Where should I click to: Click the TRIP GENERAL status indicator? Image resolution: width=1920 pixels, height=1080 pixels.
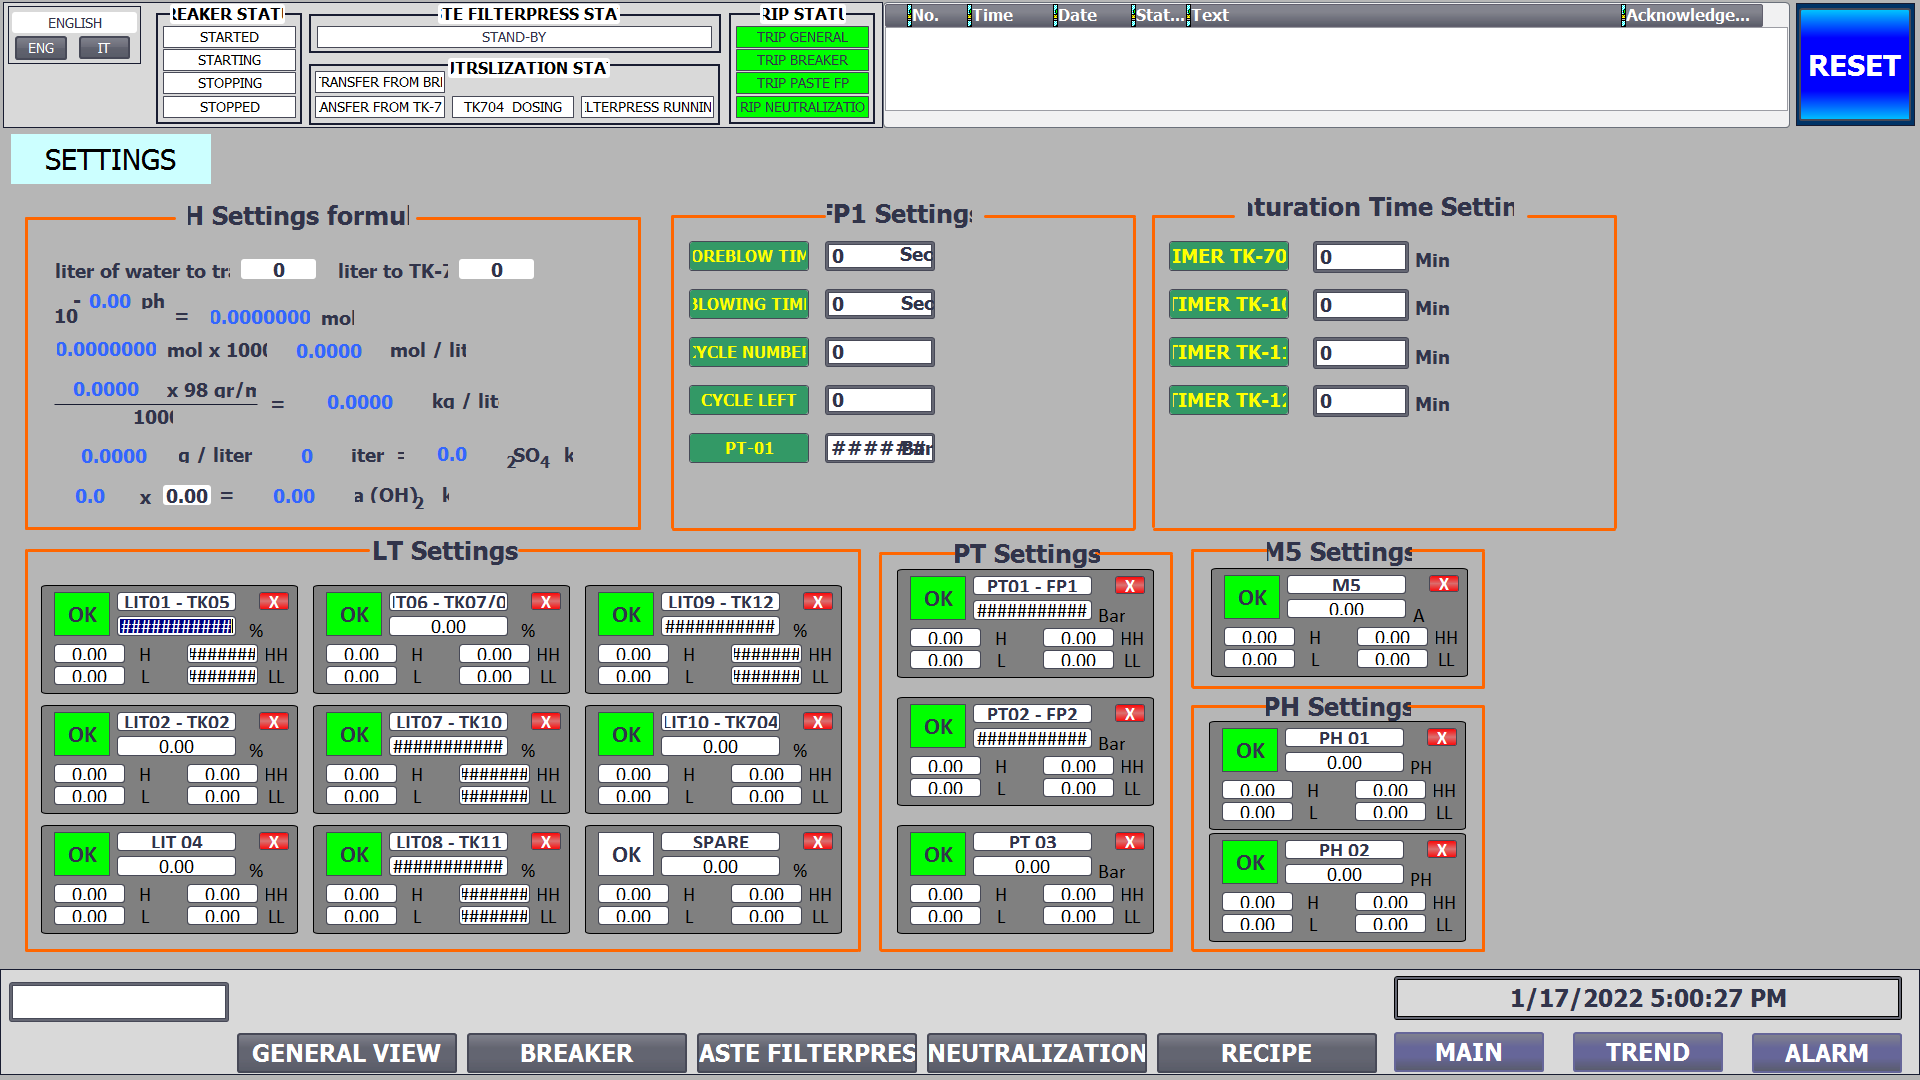802,37
